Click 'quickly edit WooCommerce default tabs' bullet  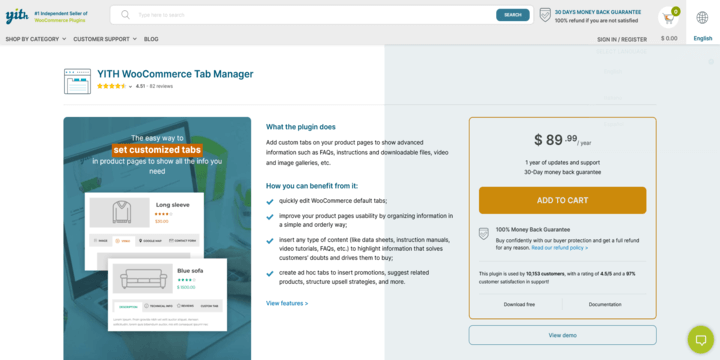tap(333, 201)
